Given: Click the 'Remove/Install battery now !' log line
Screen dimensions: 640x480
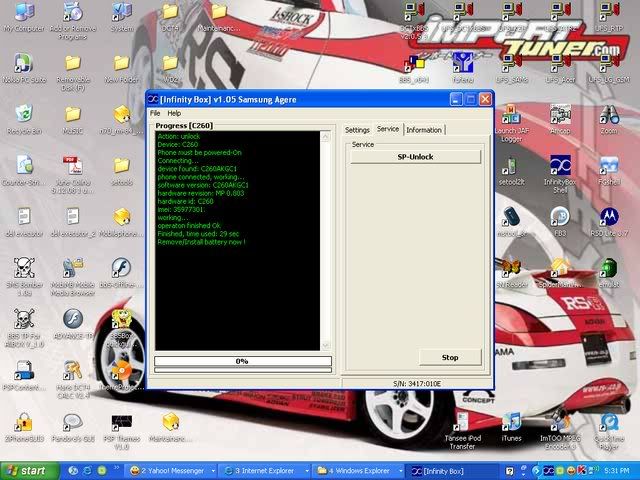Looking at the screenshot, I should tap(202, 242).
